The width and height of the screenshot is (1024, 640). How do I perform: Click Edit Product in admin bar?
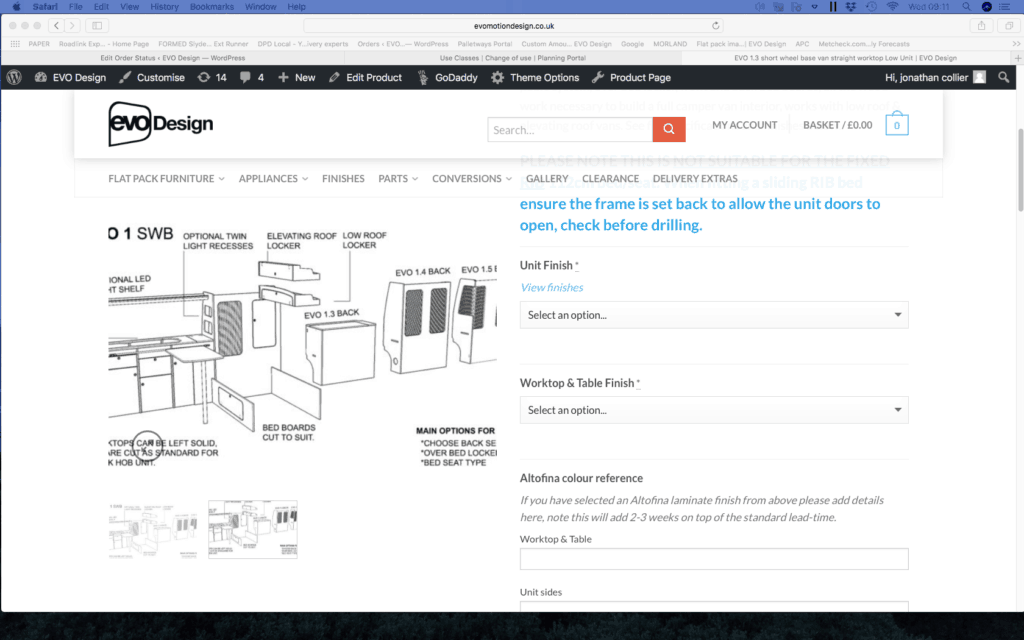[366, 77]
